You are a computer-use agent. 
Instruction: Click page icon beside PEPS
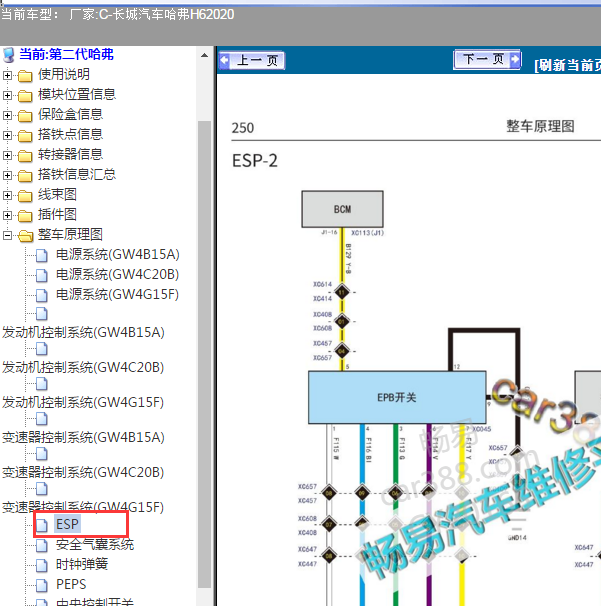(x=42, y=586)
